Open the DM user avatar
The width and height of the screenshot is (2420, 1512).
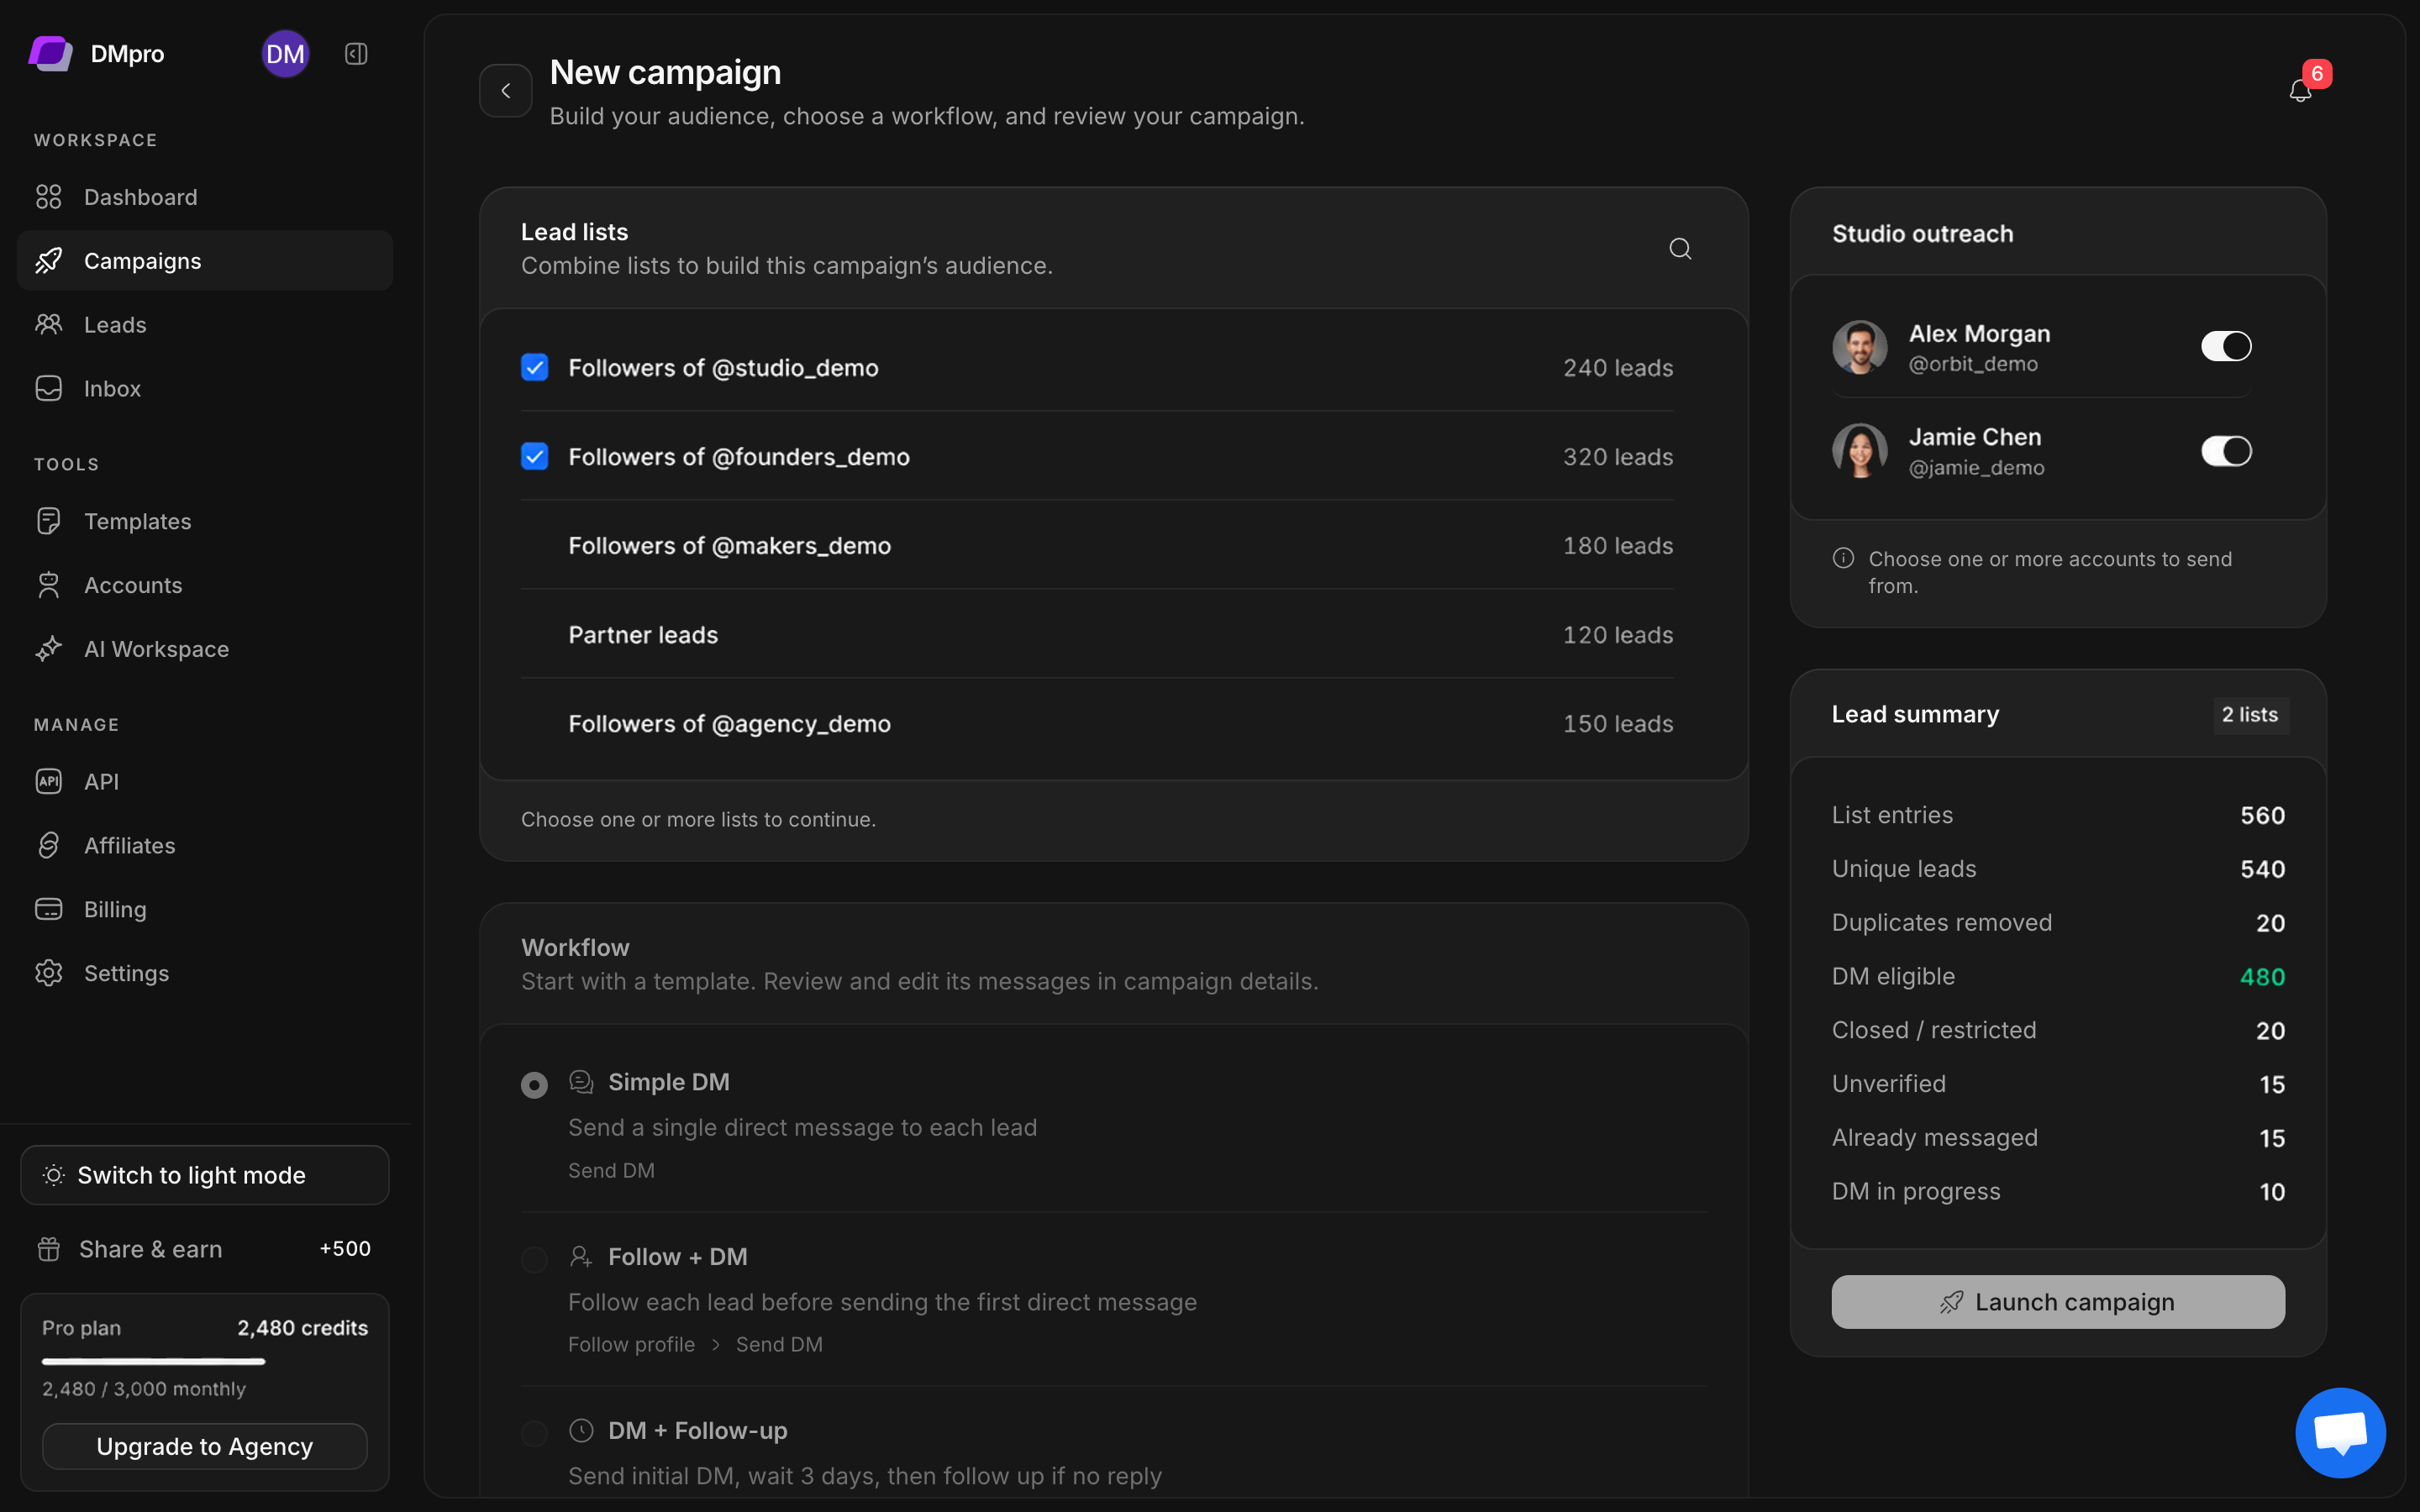click(x=285, y=54)
